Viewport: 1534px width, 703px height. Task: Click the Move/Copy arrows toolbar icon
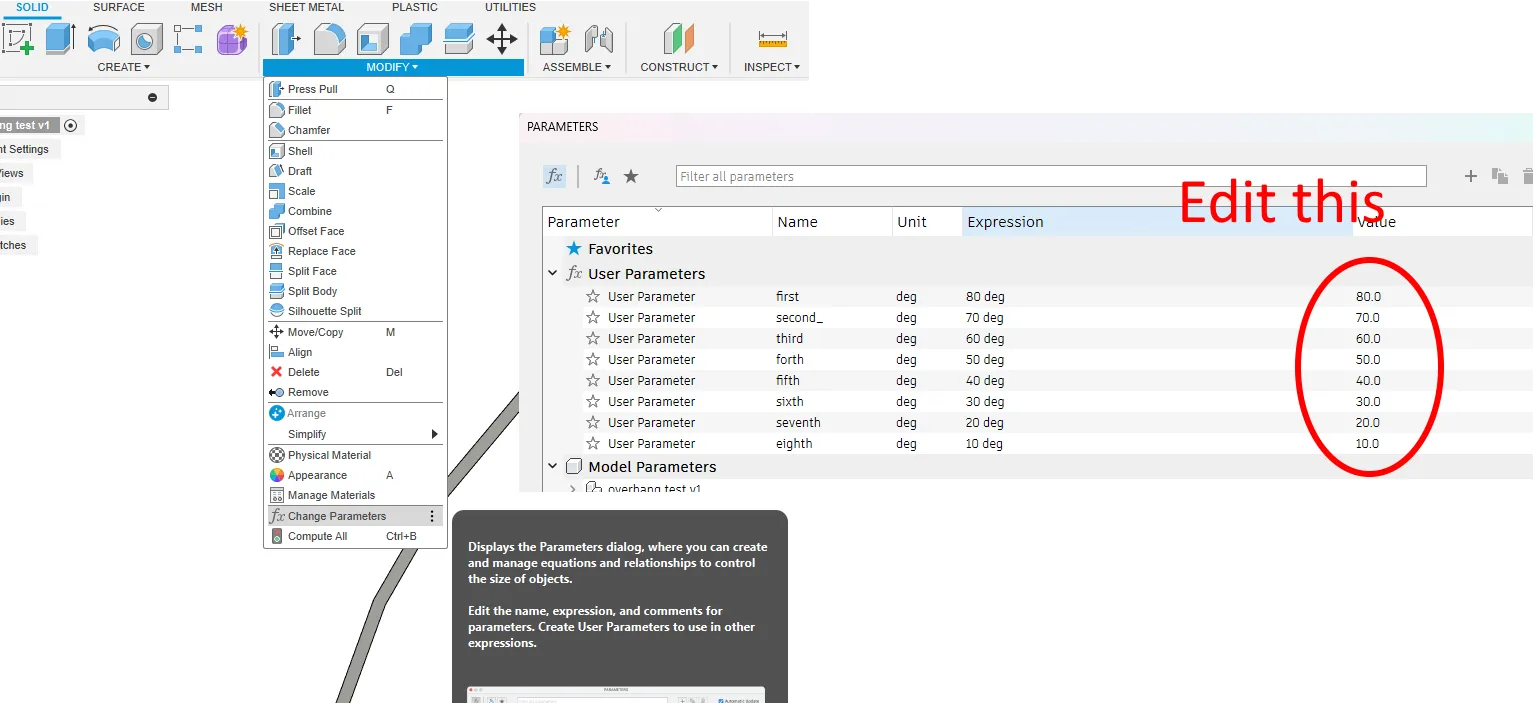[501, 39]
